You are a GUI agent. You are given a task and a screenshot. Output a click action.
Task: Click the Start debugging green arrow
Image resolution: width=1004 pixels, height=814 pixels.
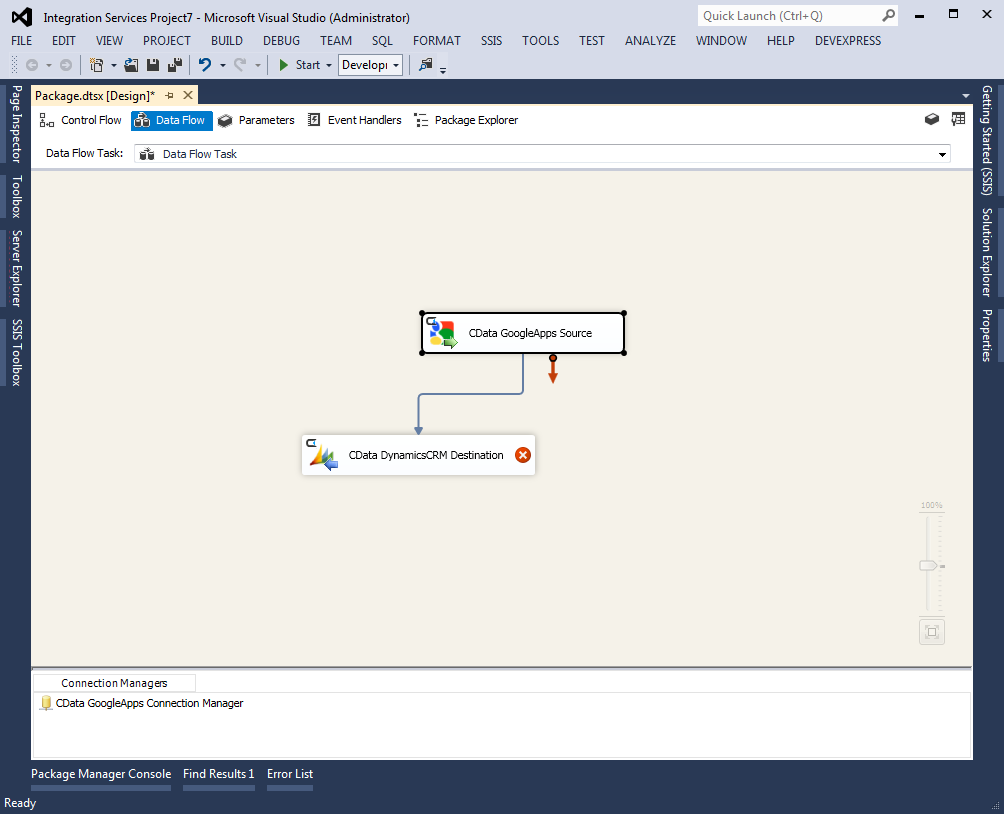pos(284,64)
